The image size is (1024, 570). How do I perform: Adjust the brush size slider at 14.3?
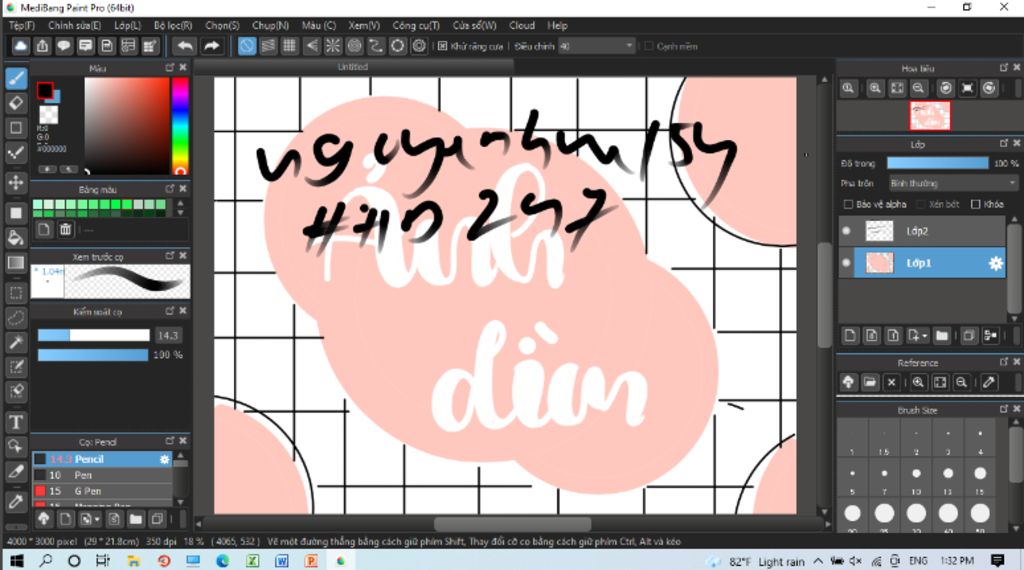tap(93, 336)
